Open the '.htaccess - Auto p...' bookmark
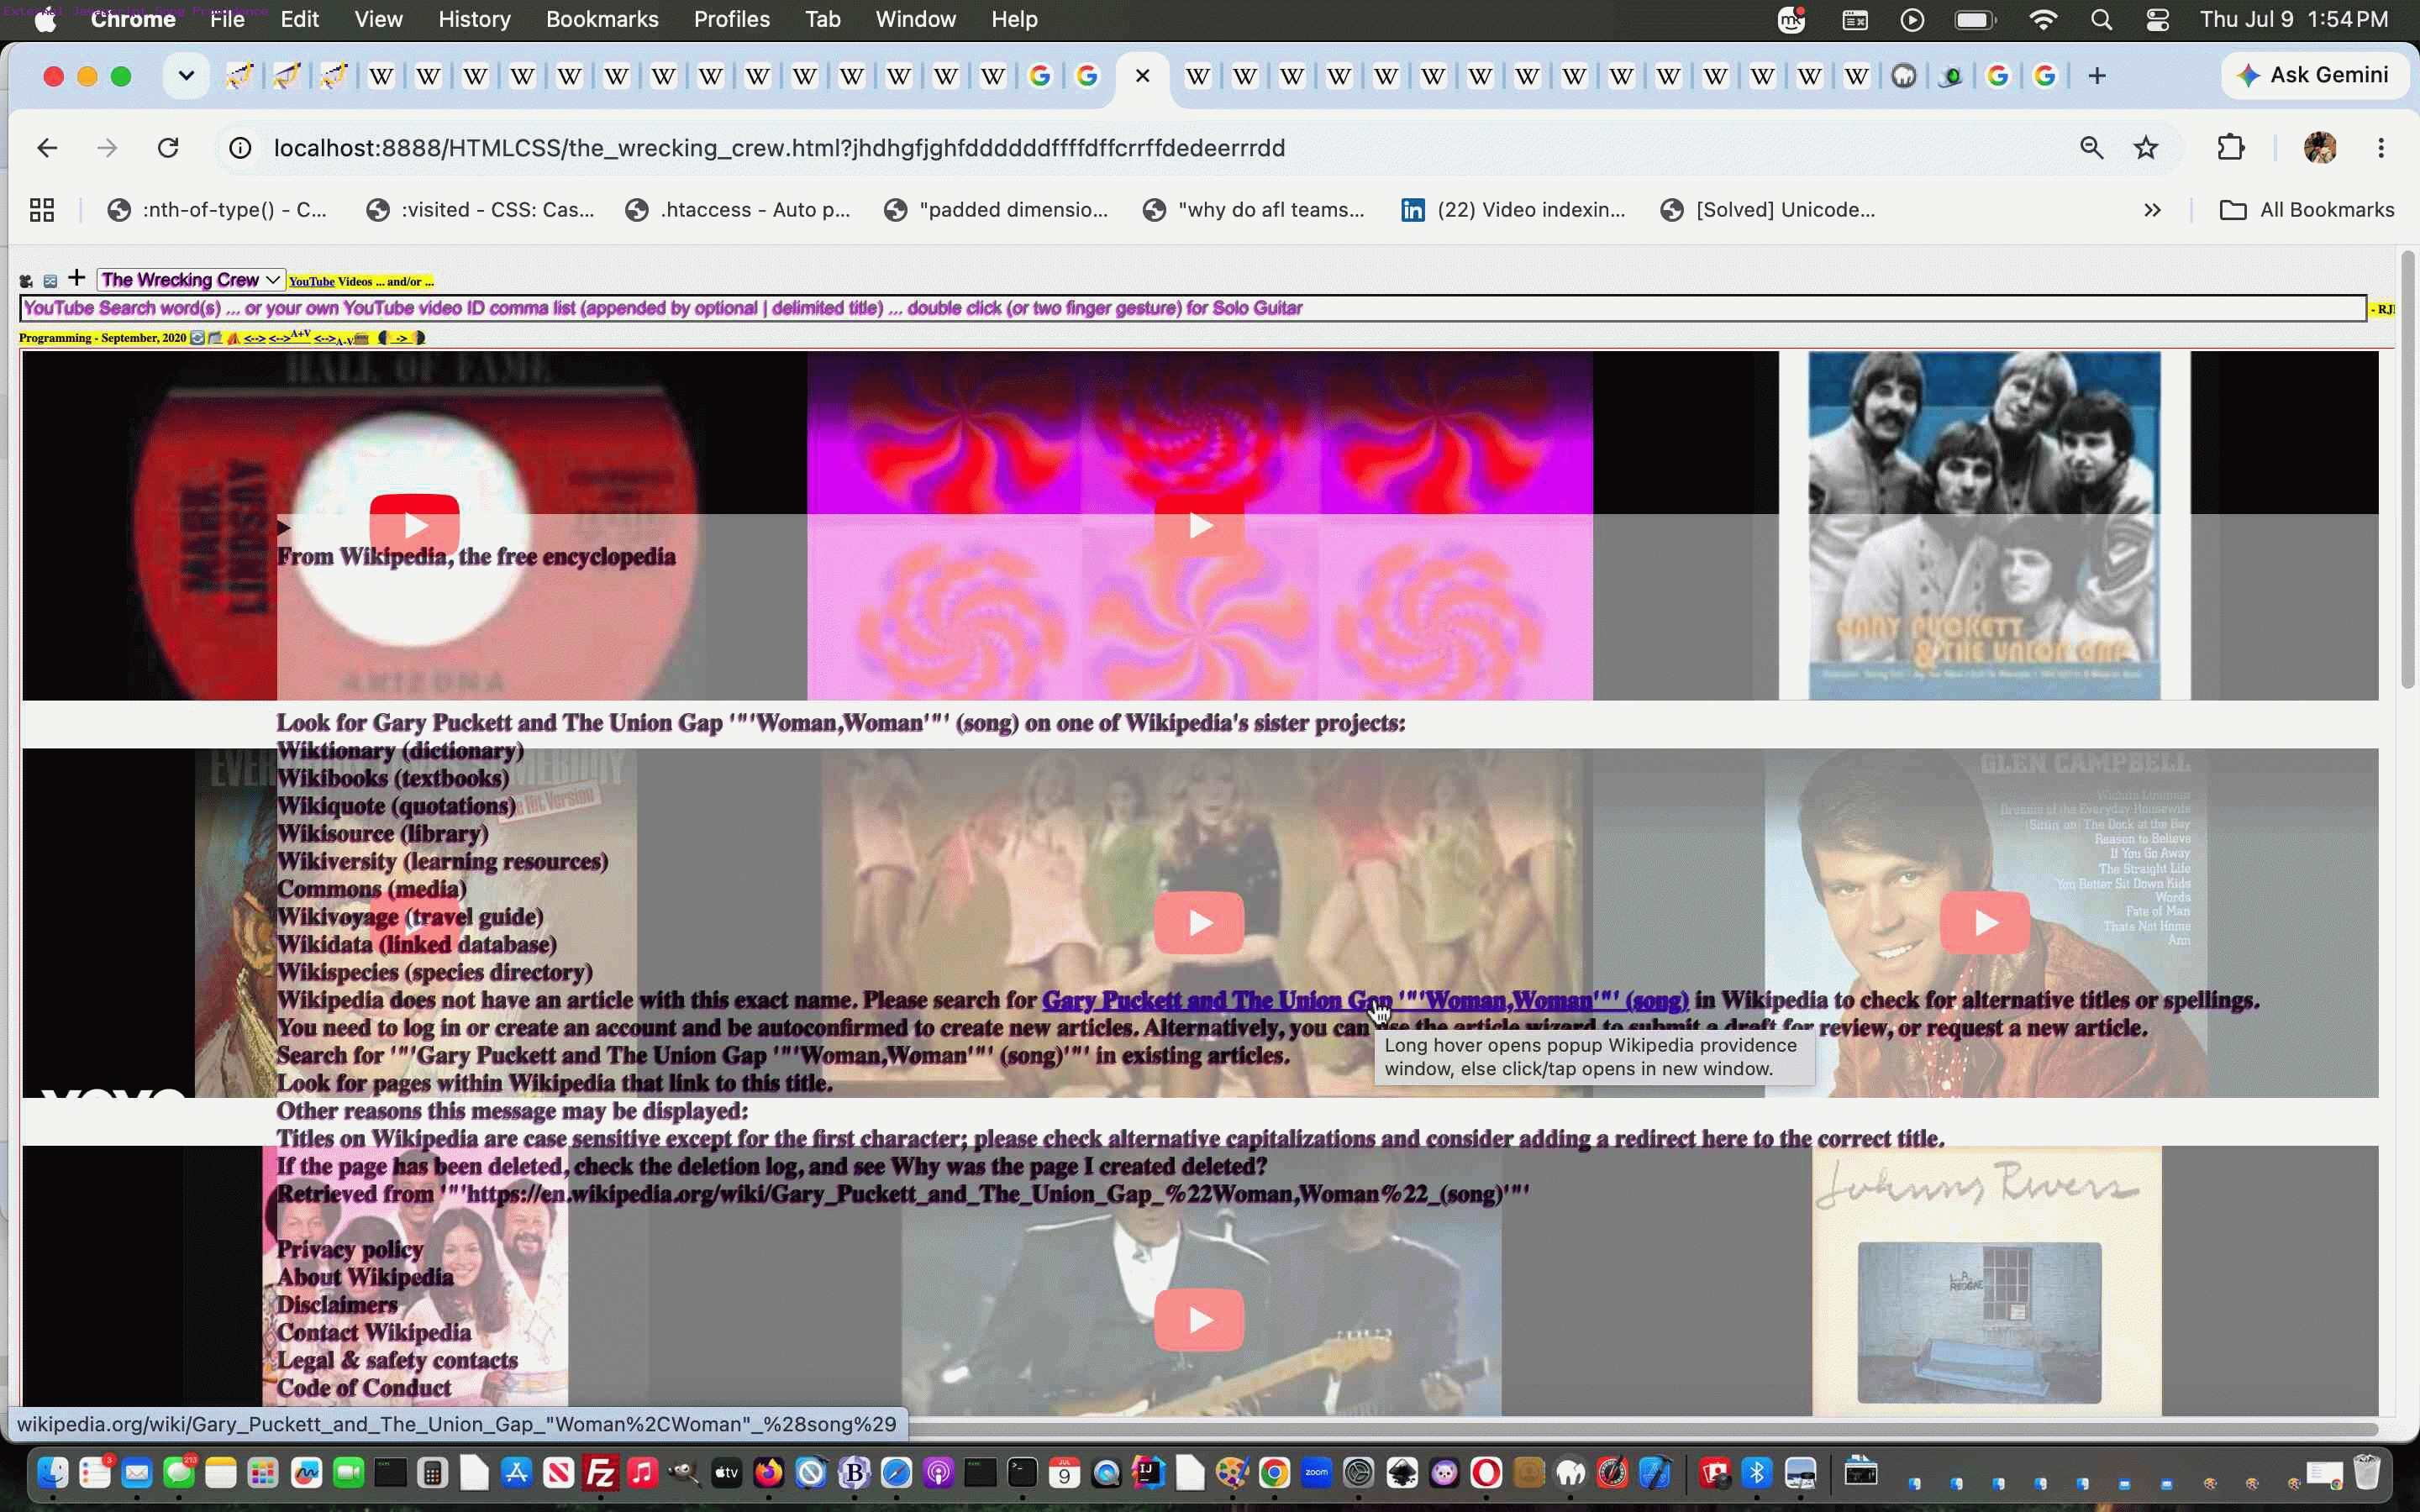 737,210
